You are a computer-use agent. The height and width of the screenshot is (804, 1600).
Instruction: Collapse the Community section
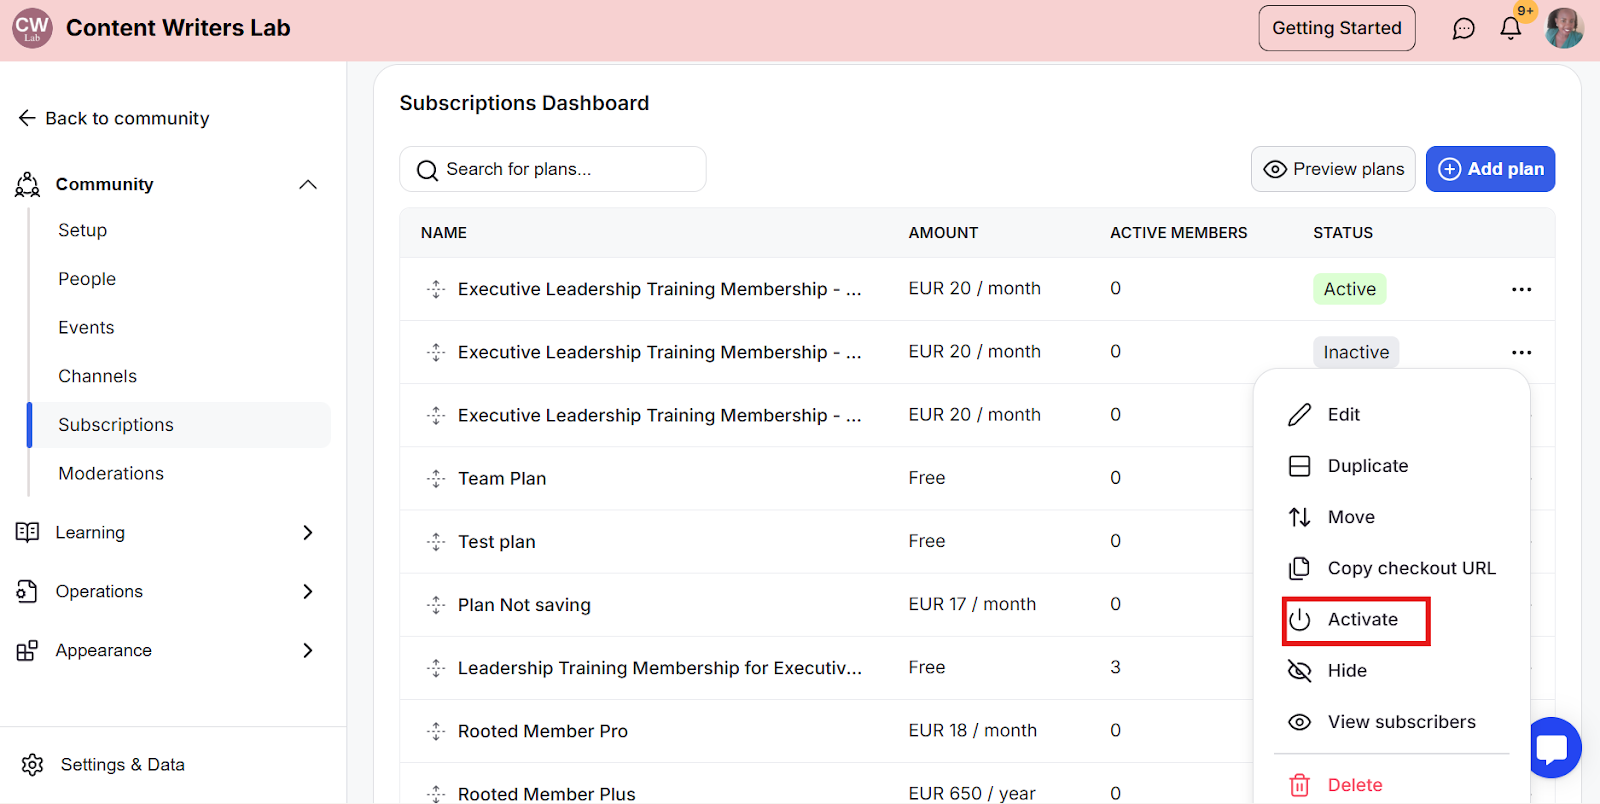308,184
